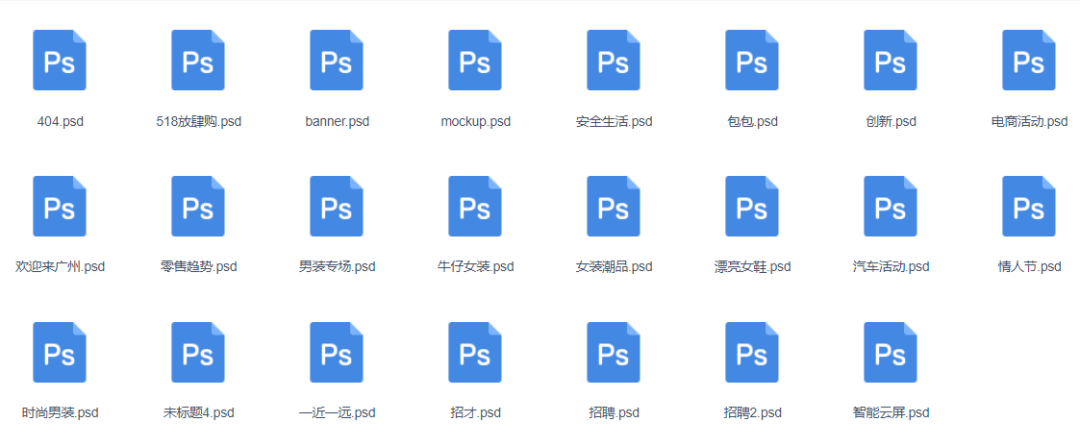Choose the 安全生活.psd file icon
The height and width of the screenshot is (447, 1080).
point(614,60)
